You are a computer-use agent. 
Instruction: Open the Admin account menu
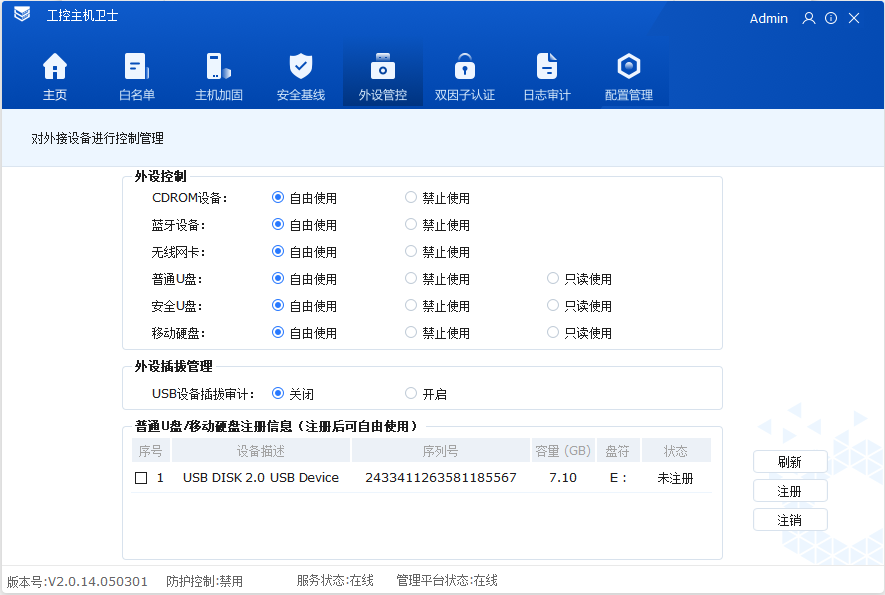[x=769, y=18]
